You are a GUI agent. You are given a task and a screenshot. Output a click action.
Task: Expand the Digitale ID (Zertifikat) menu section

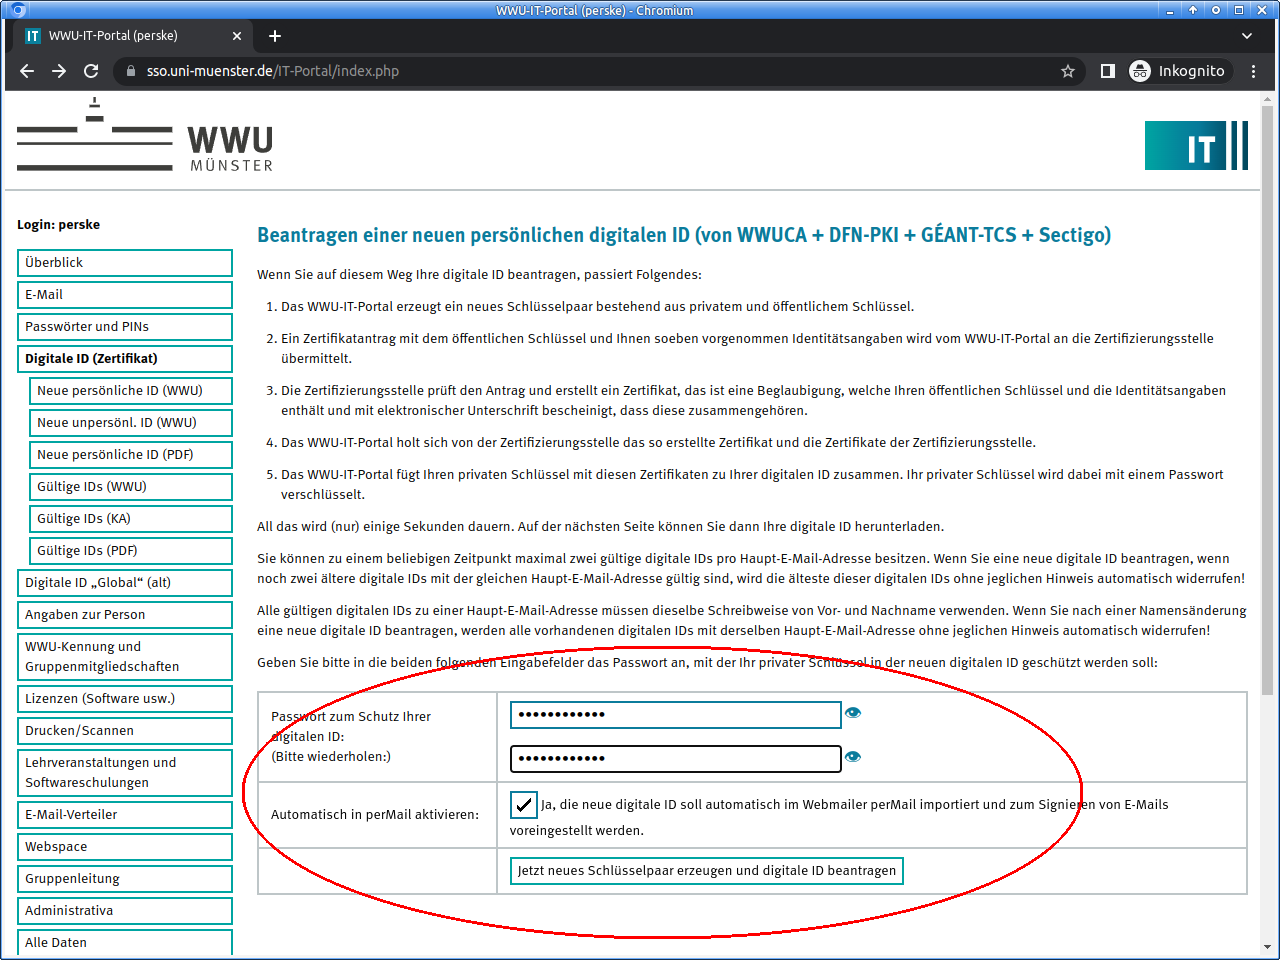124,359
